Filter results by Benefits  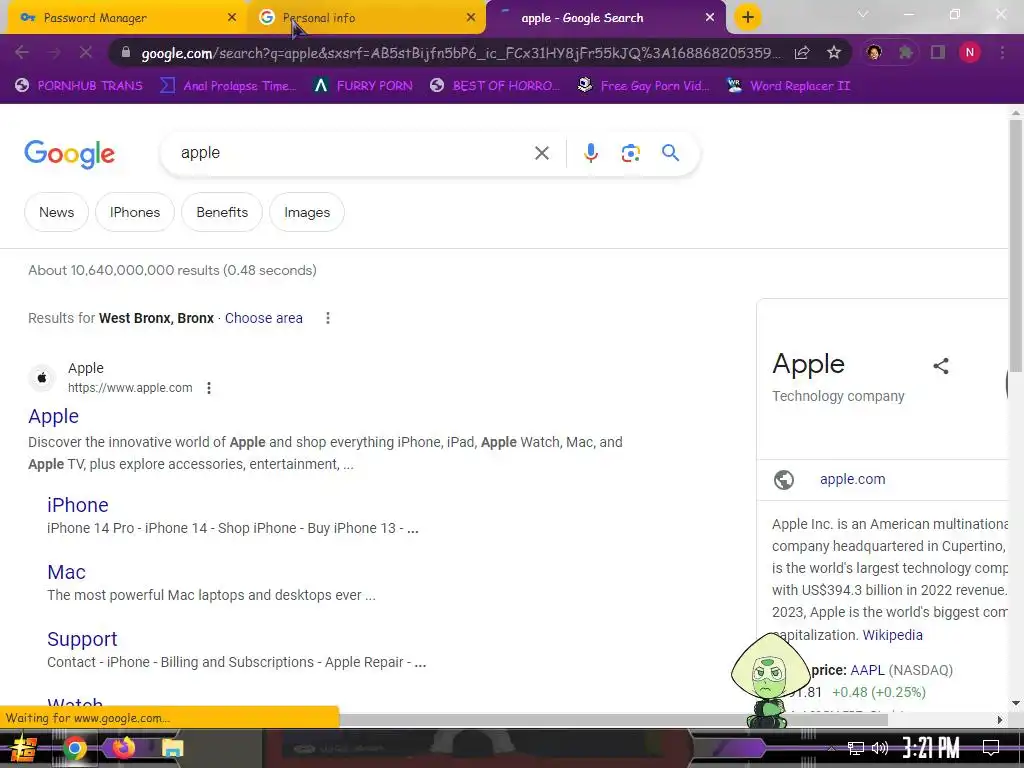pyautogui.click(x=222, y=212)
